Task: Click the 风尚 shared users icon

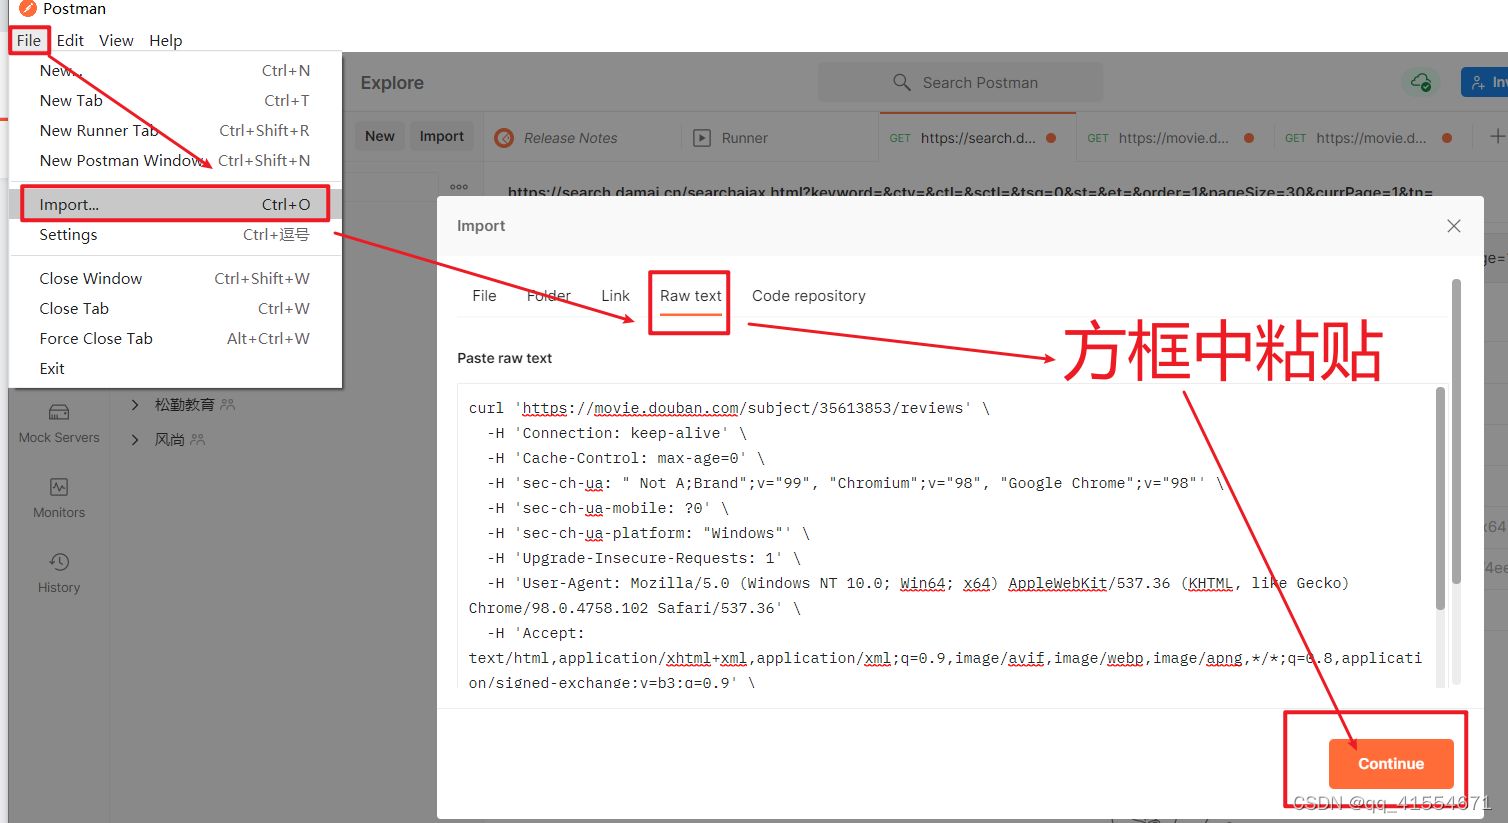Action: pos(197,440)
